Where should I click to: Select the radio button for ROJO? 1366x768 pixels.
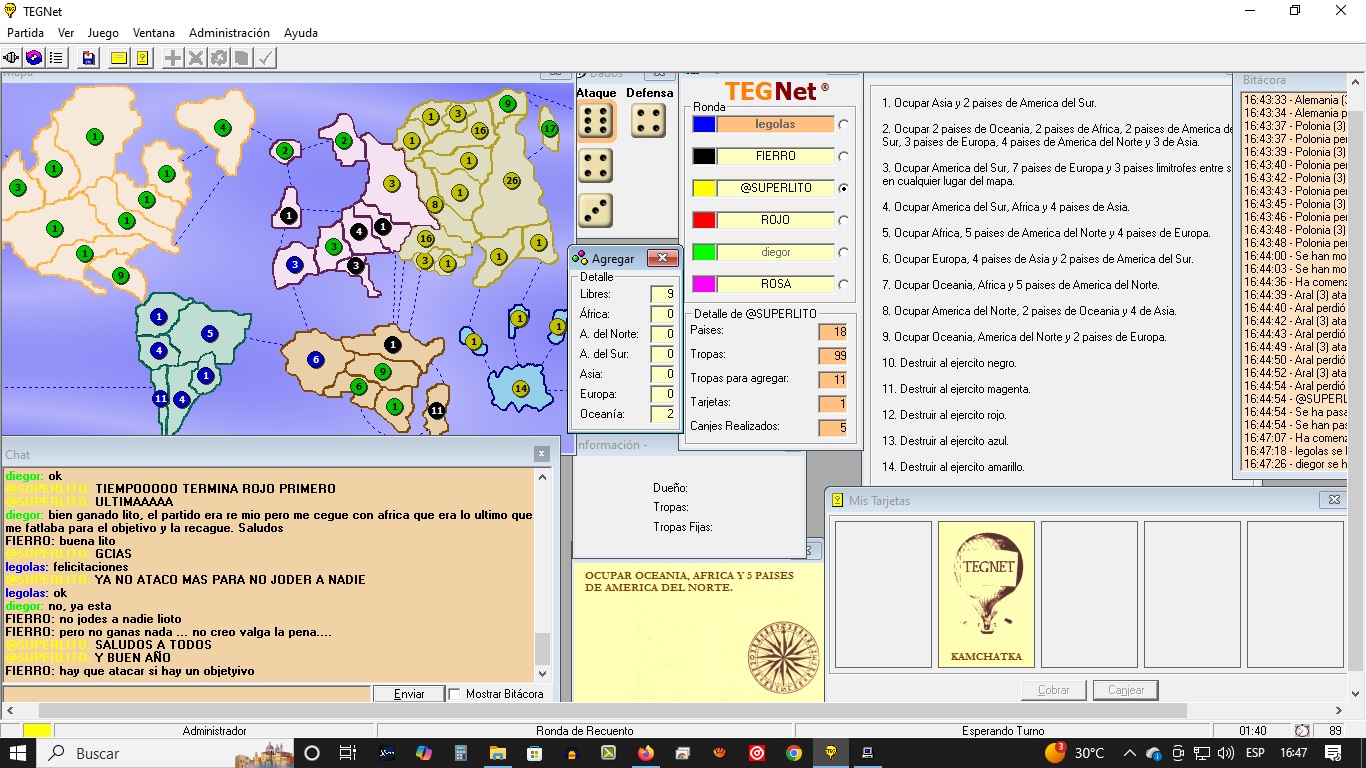coord(844,221)
